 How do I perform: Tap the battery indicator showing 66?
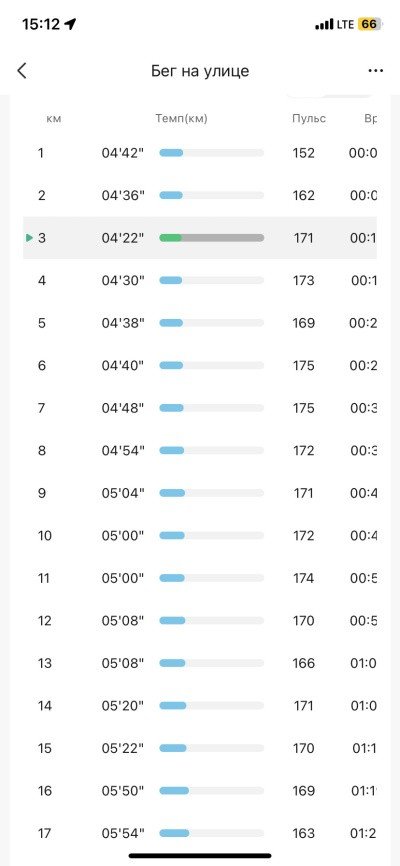pyautogui.click(x=369, y=24)
